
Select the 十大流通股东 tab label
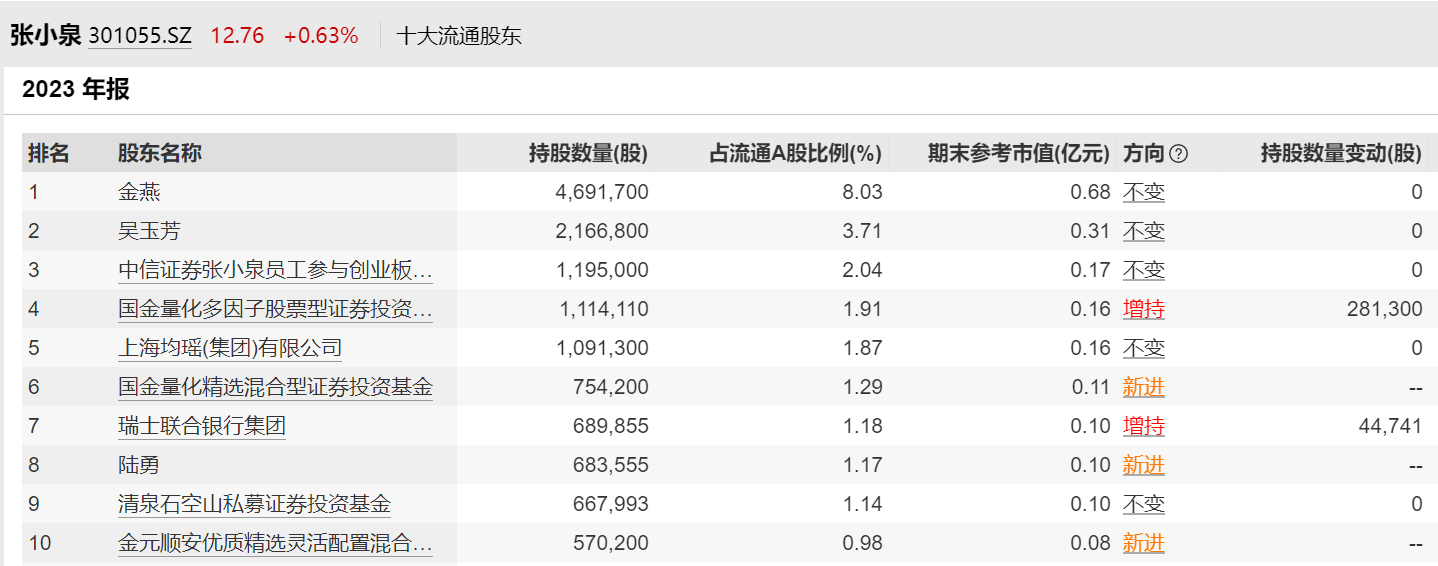point(459,36)
